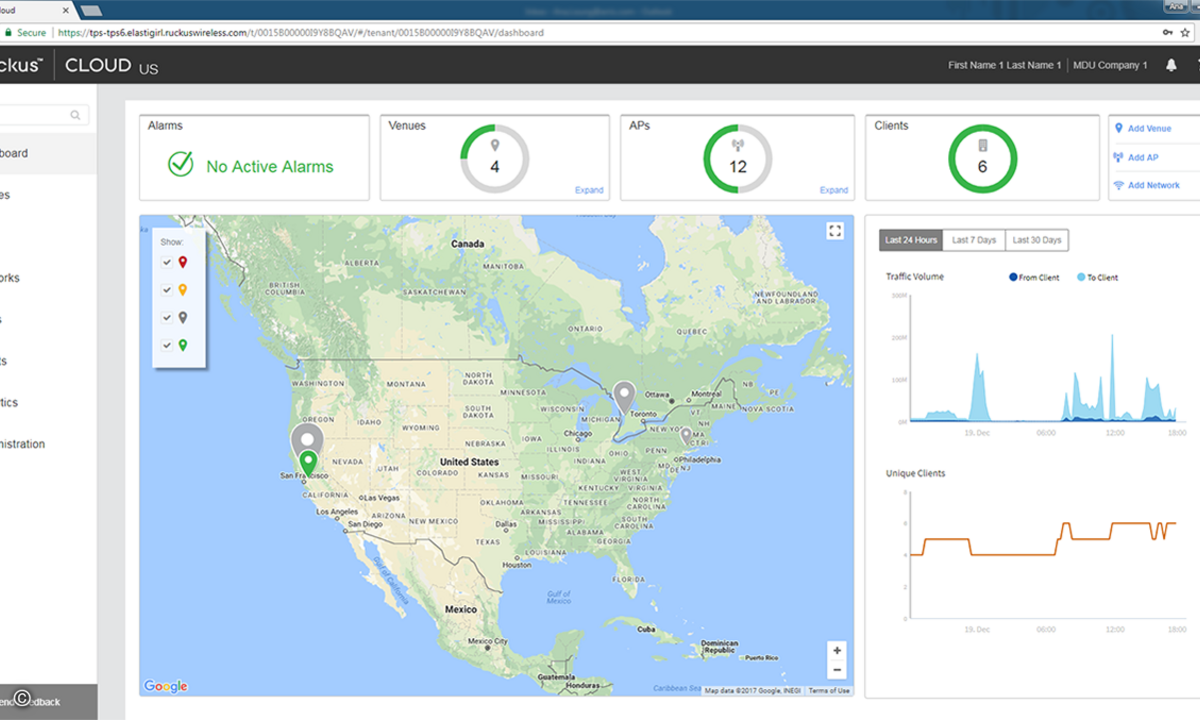Open Dashboard in the left sidebar
The image size is (1200, 720).
tap(48, 153)
